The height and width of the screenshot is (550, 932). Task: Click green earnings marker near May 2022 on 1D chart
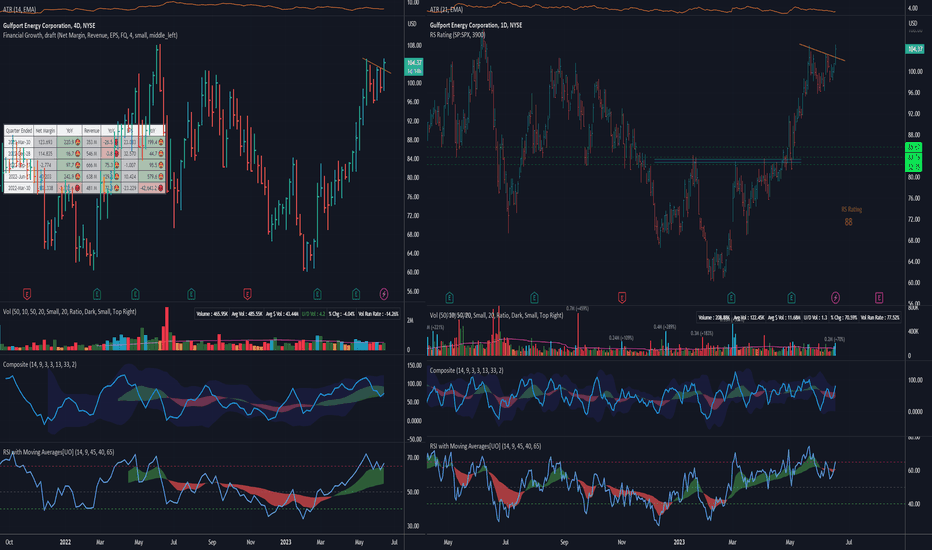tap(449, 297)
